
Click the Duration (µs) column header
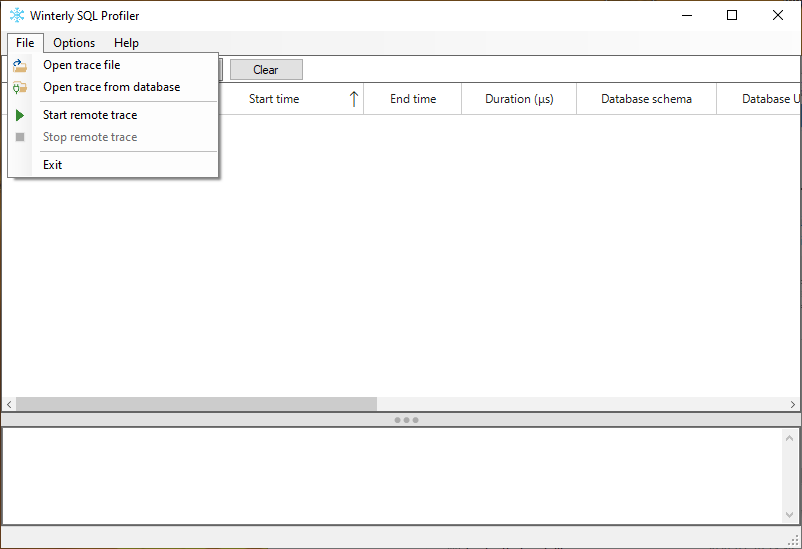(x=519, y=99)
